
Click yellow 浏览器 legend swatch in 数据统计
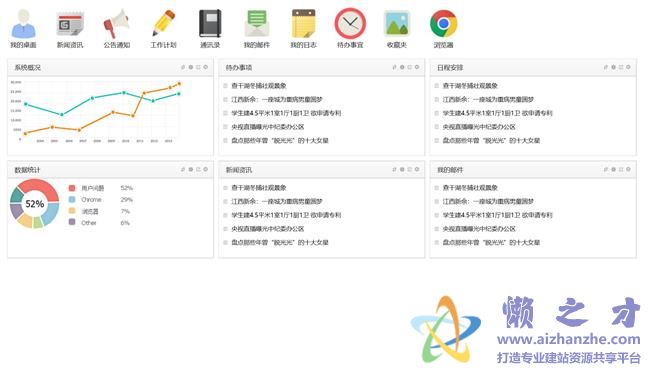(72, 211)
